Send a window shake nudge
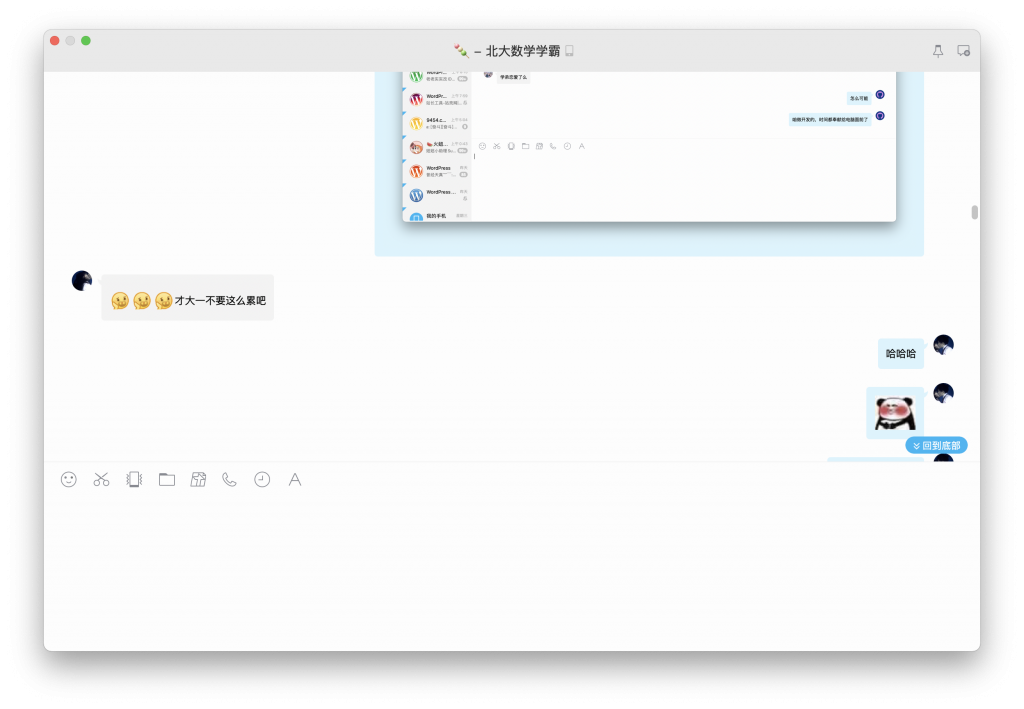 (133, 480)
